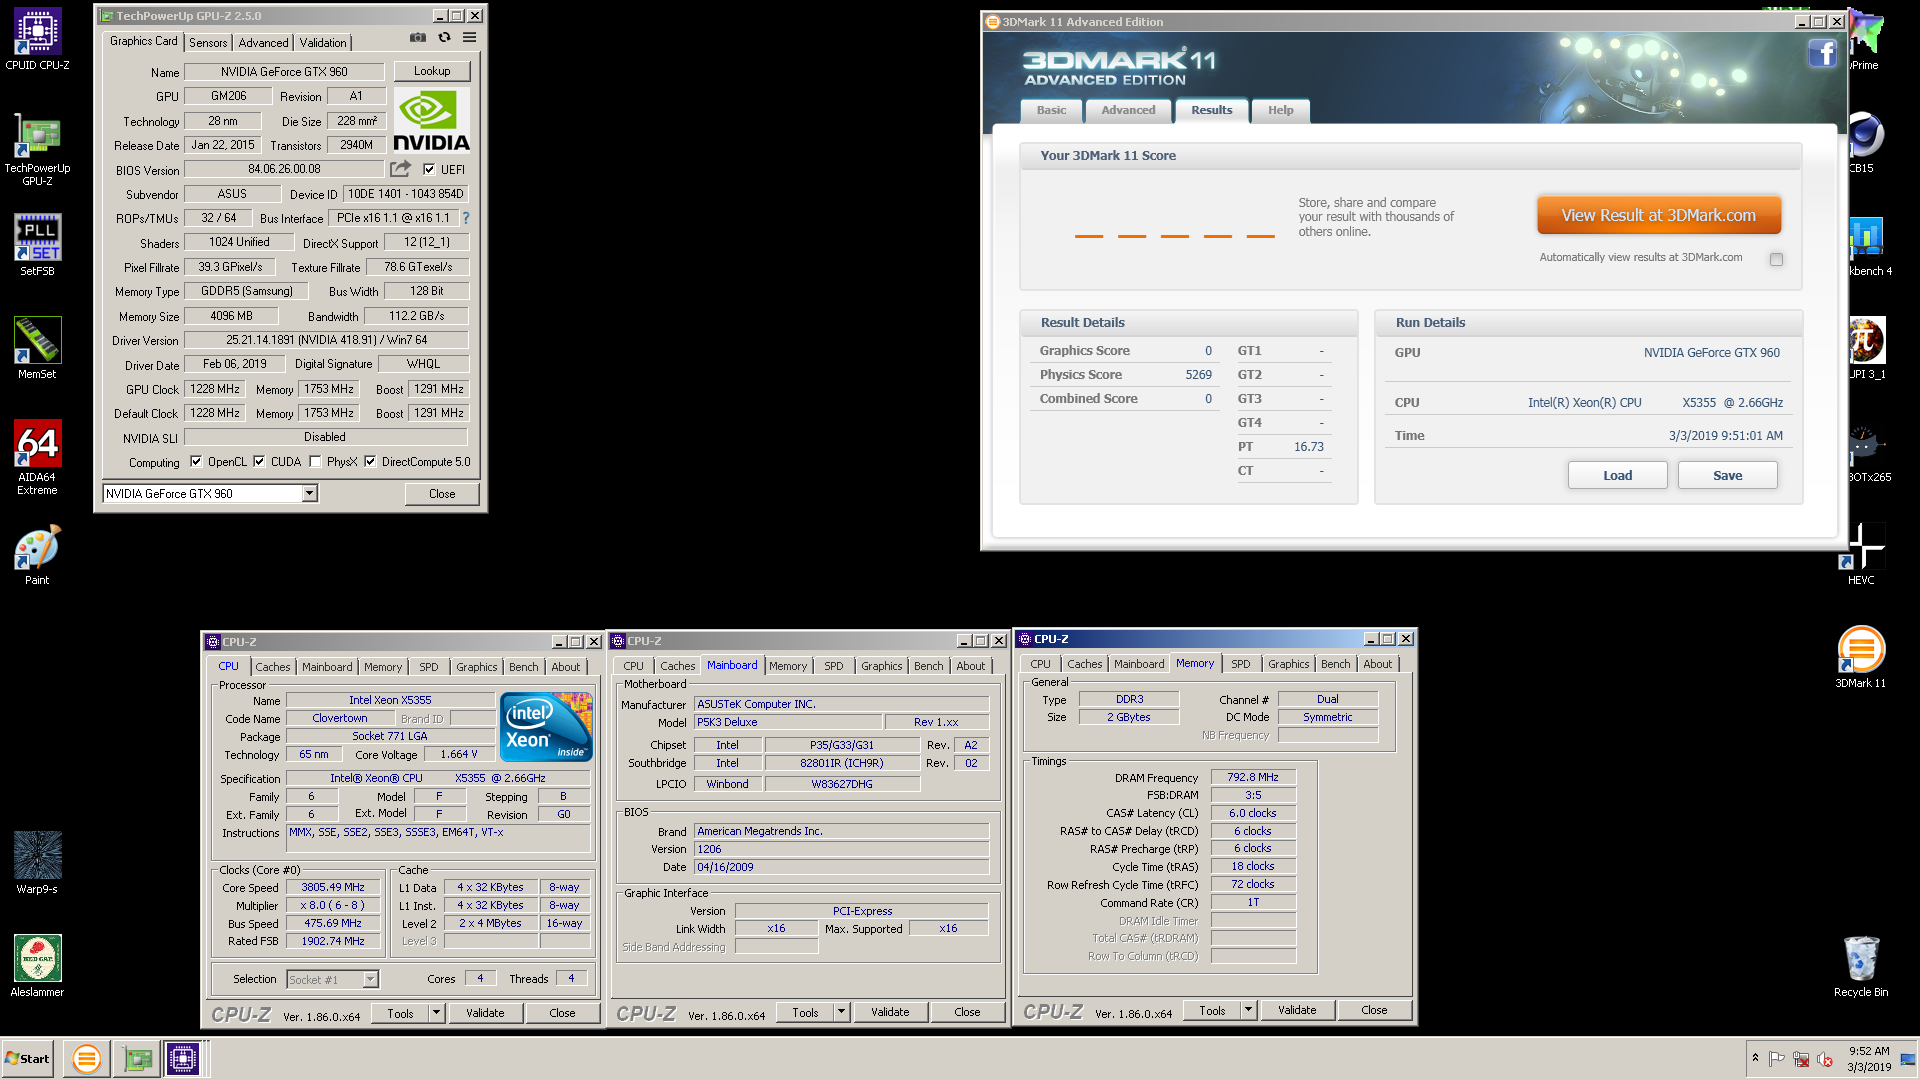Show hidden tray icons arrow

(x=1755, y=1058)
